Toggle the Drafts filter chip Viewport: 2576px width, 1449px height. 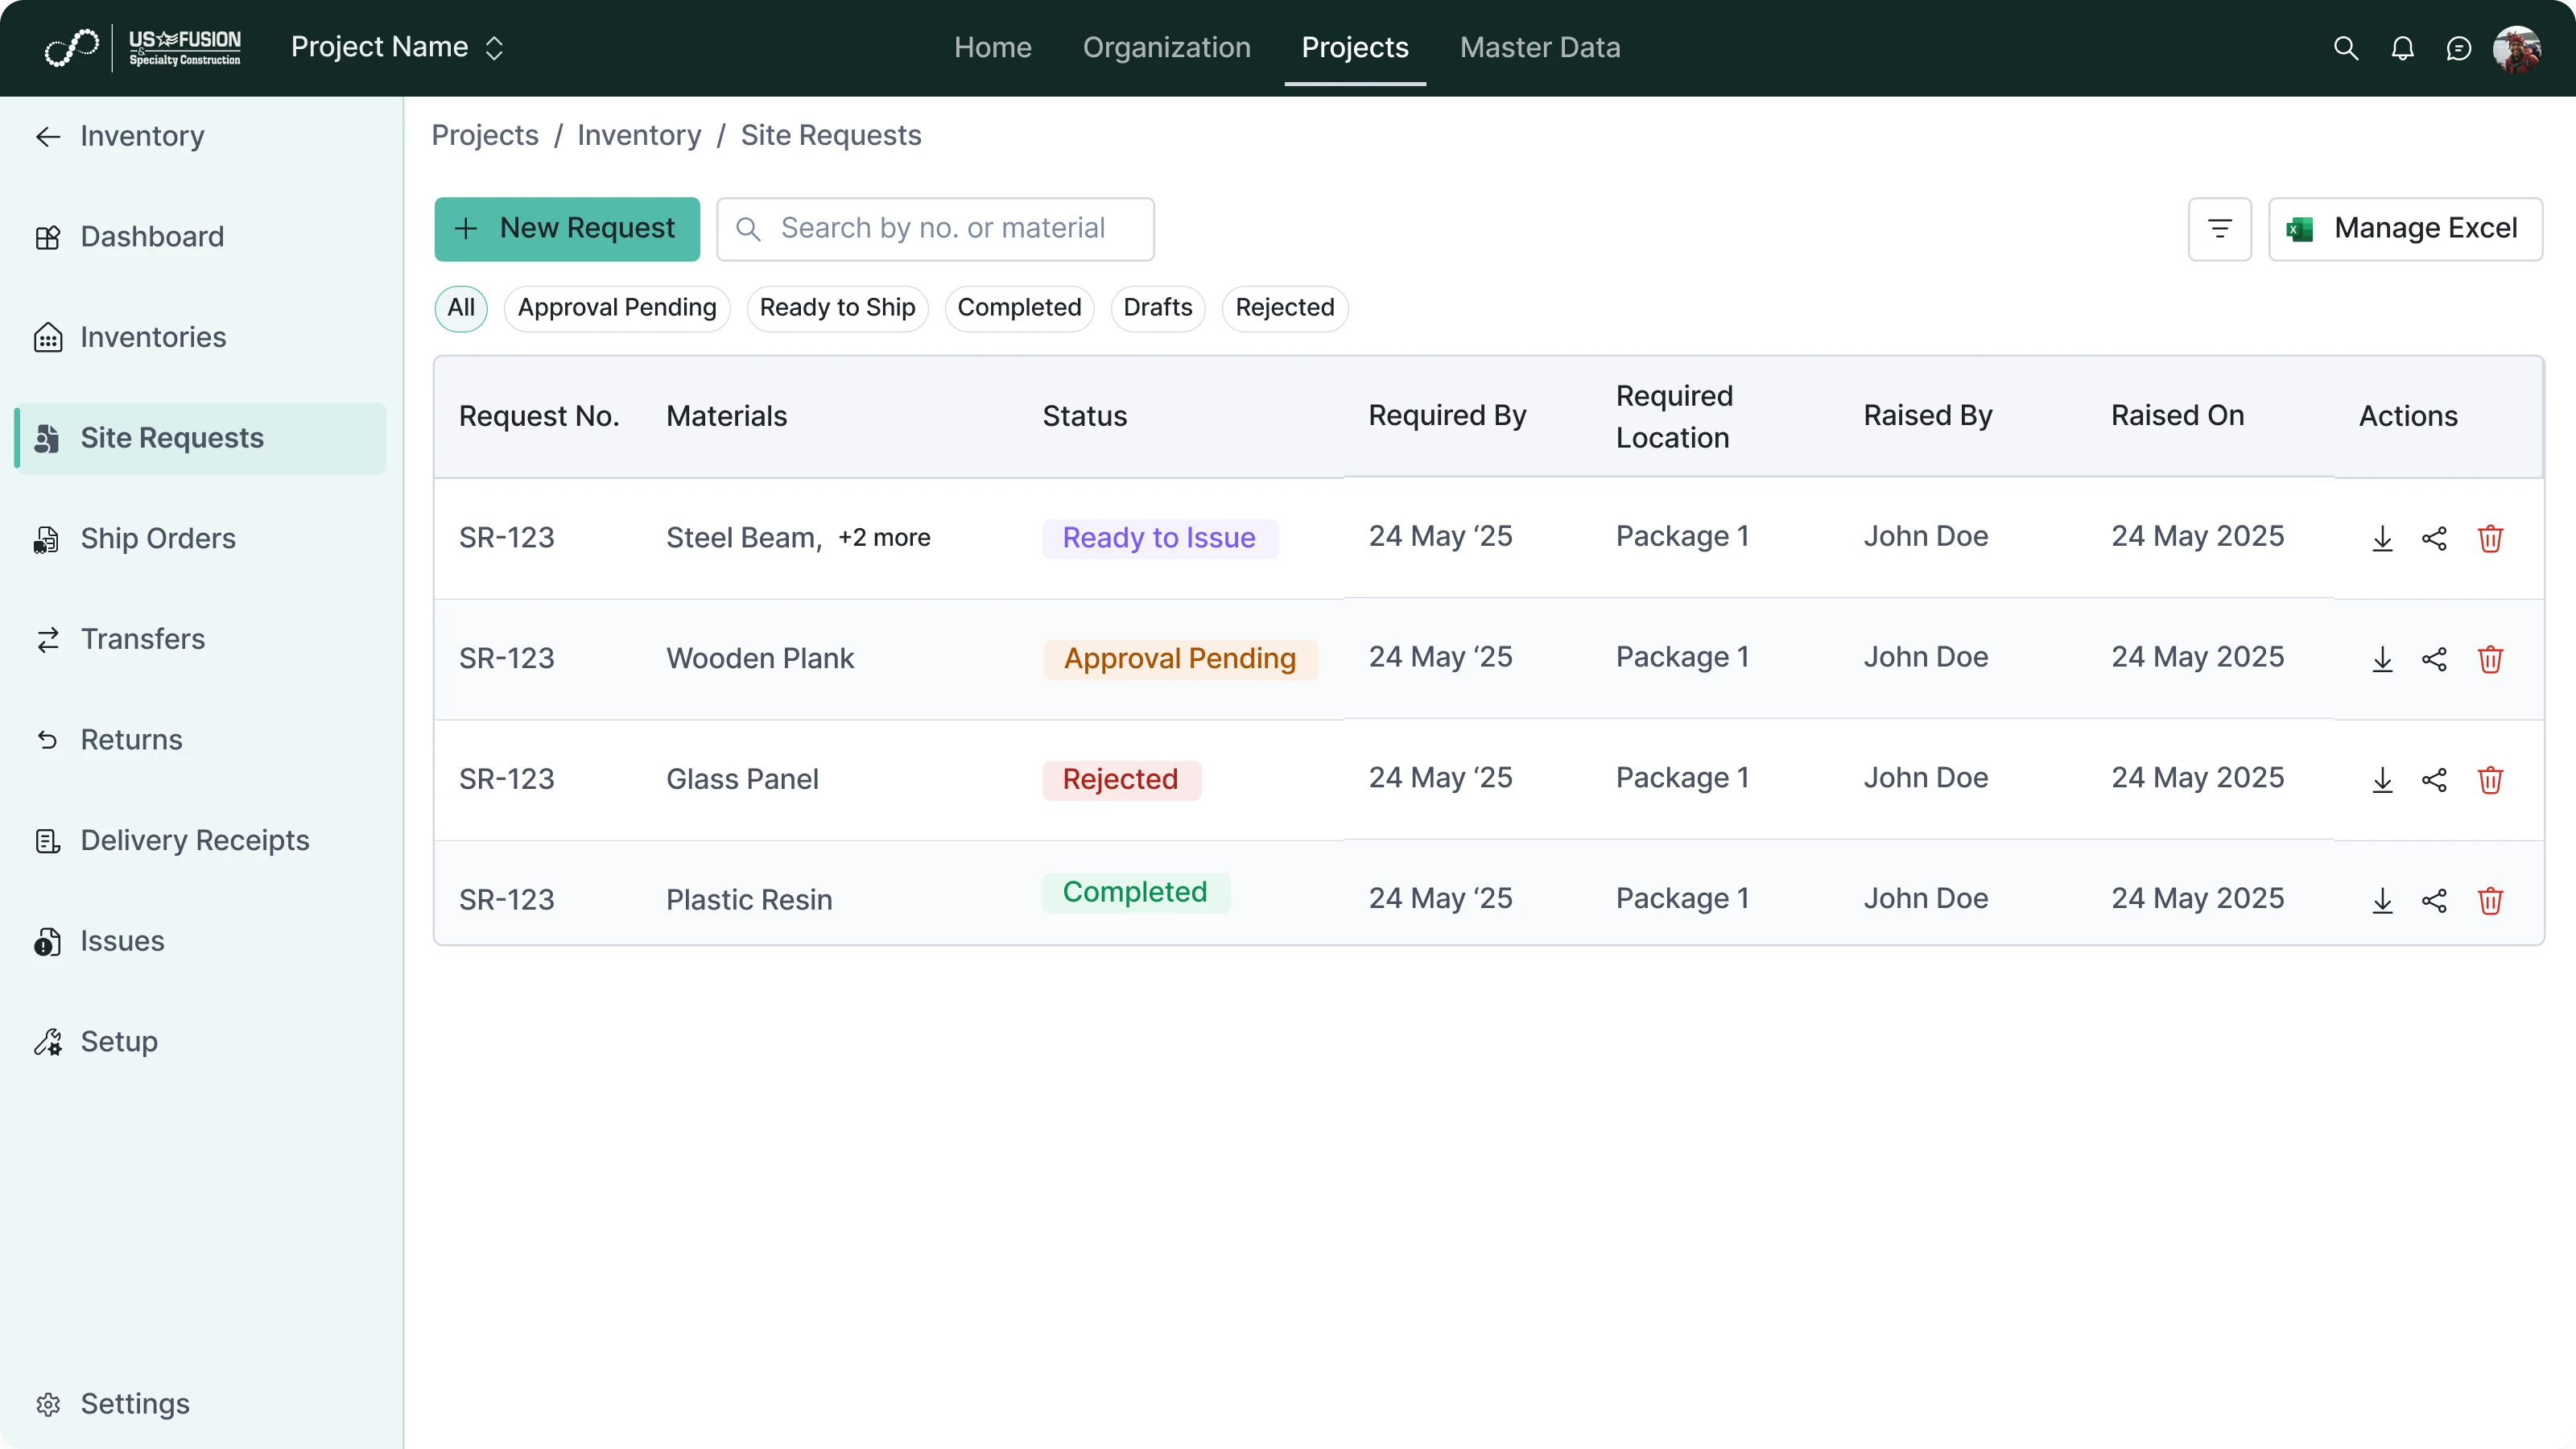(1157, 307)
